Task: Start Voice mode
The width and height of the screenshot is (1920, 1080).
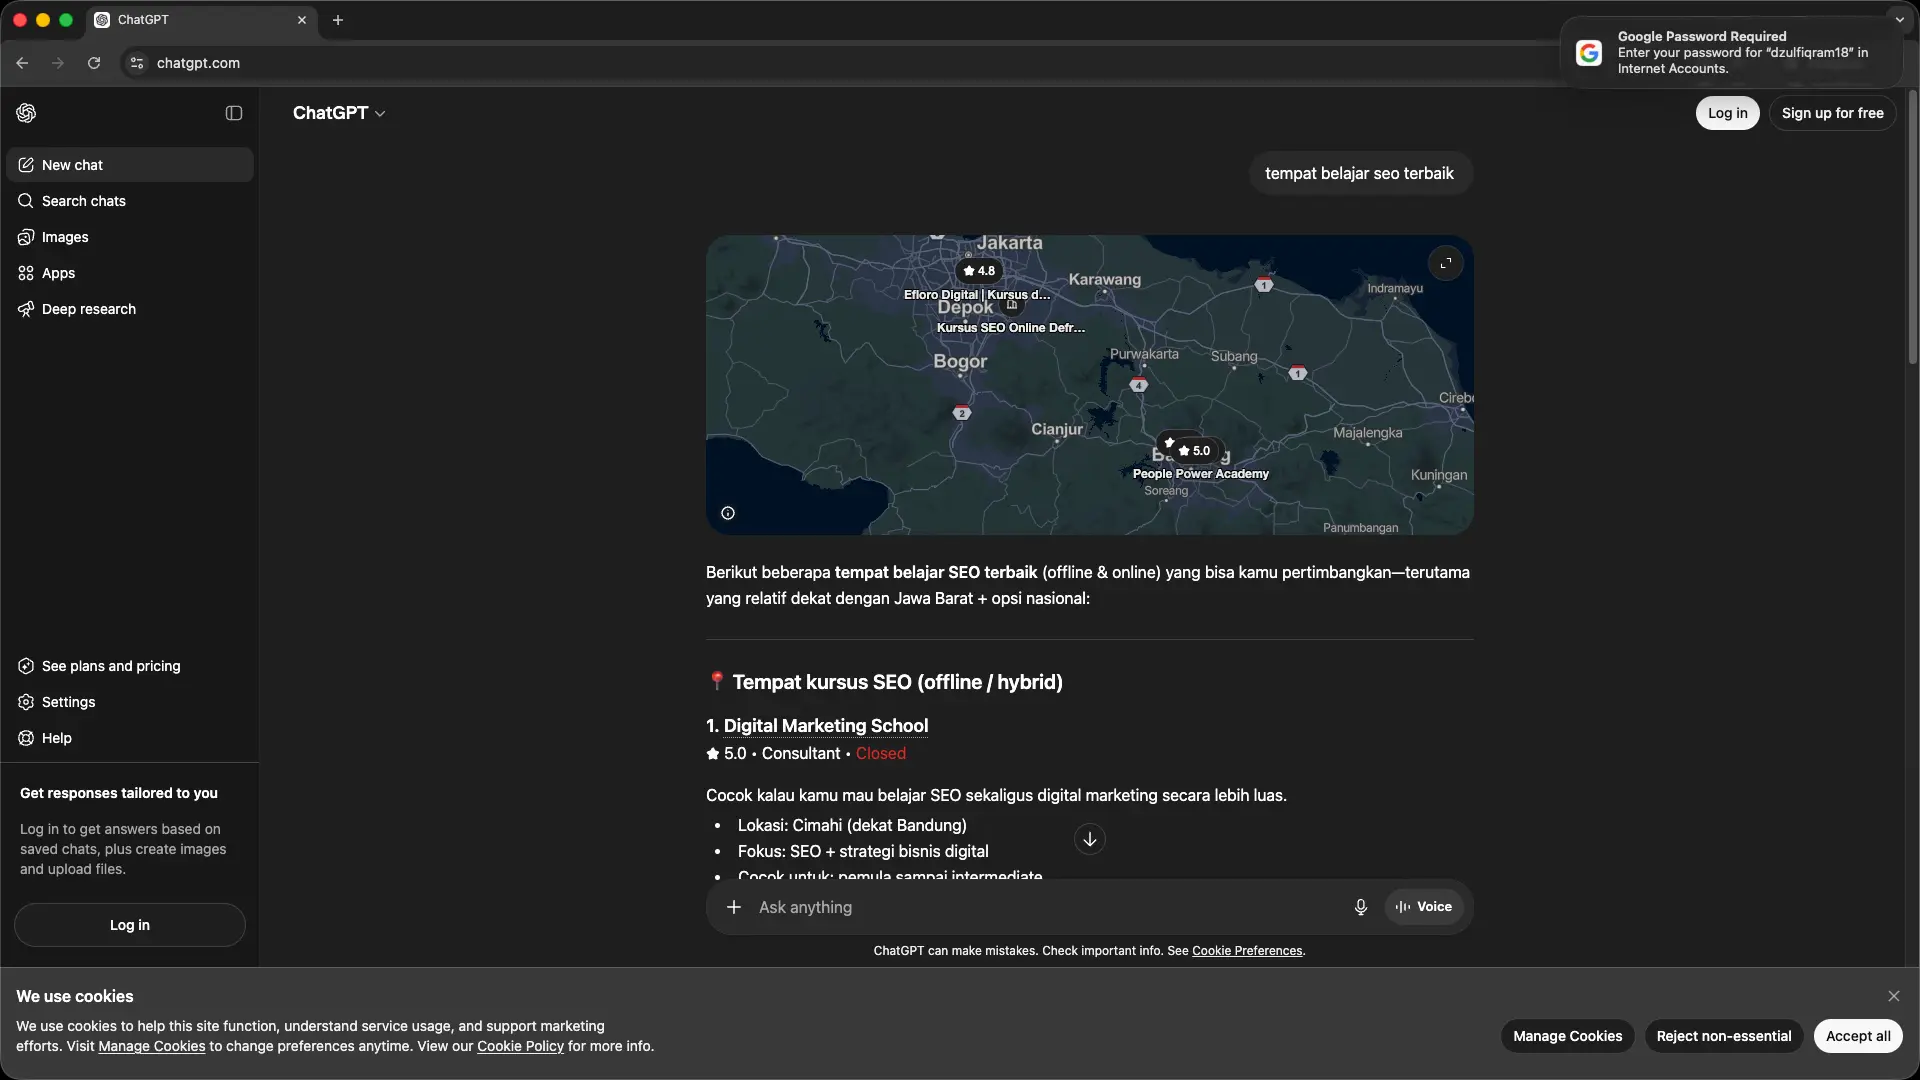Action: click(1424, 907)
